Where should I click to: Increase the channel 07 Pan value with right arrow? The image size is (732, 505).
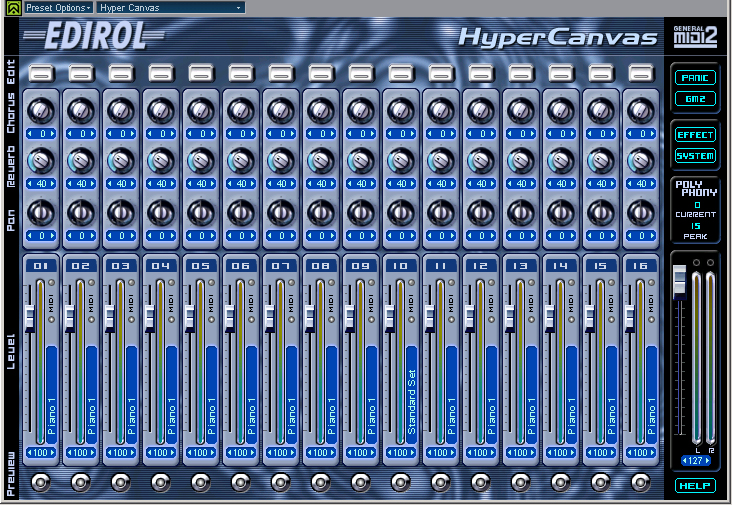(x=292, y=235)
